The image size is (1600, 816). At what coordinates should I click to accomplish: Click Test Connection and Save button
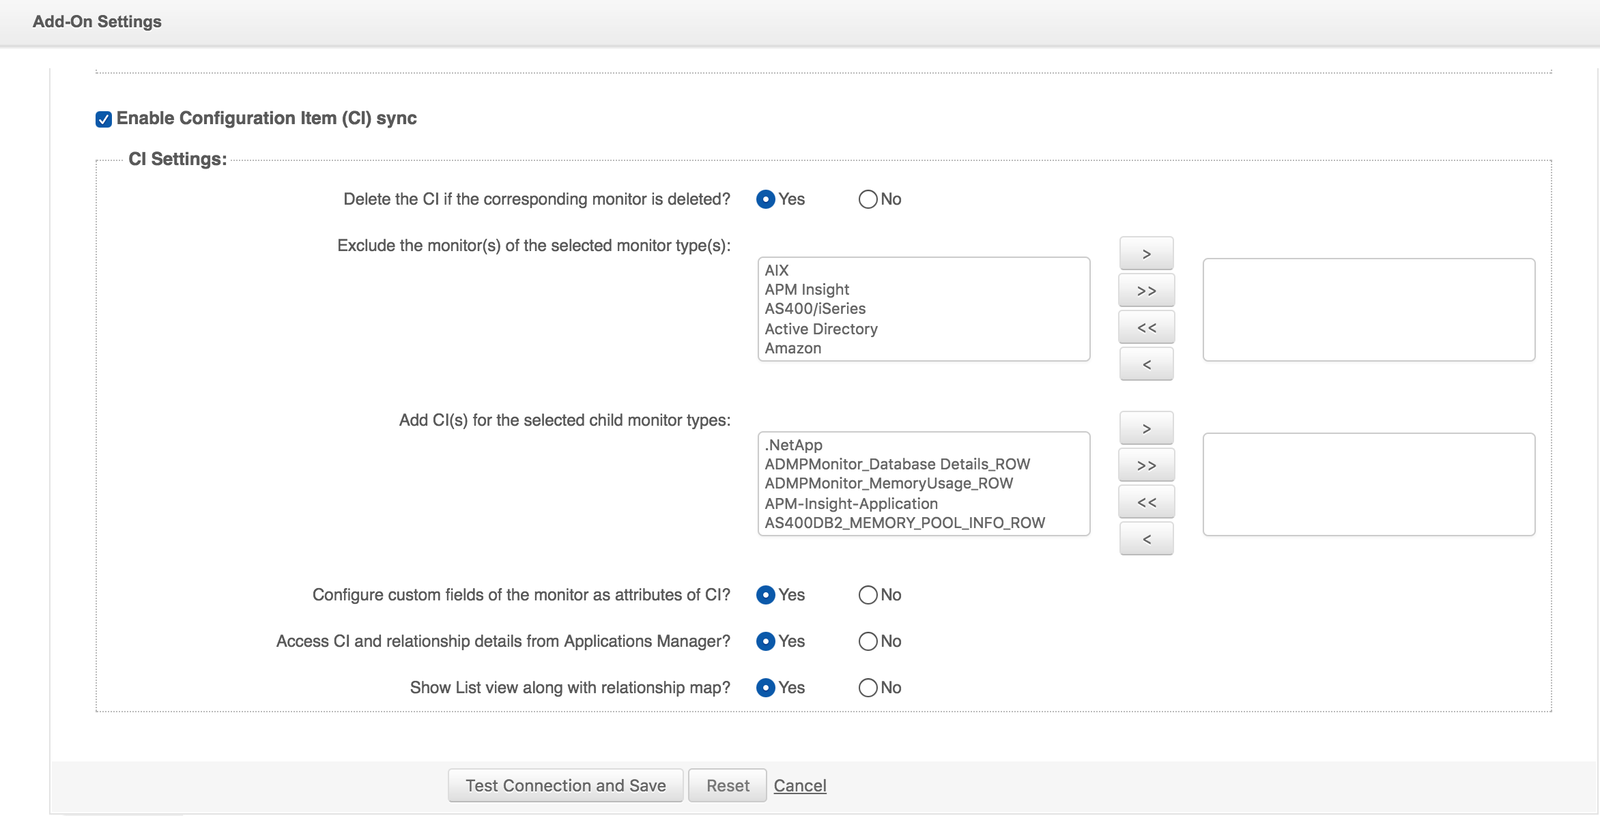565,786
